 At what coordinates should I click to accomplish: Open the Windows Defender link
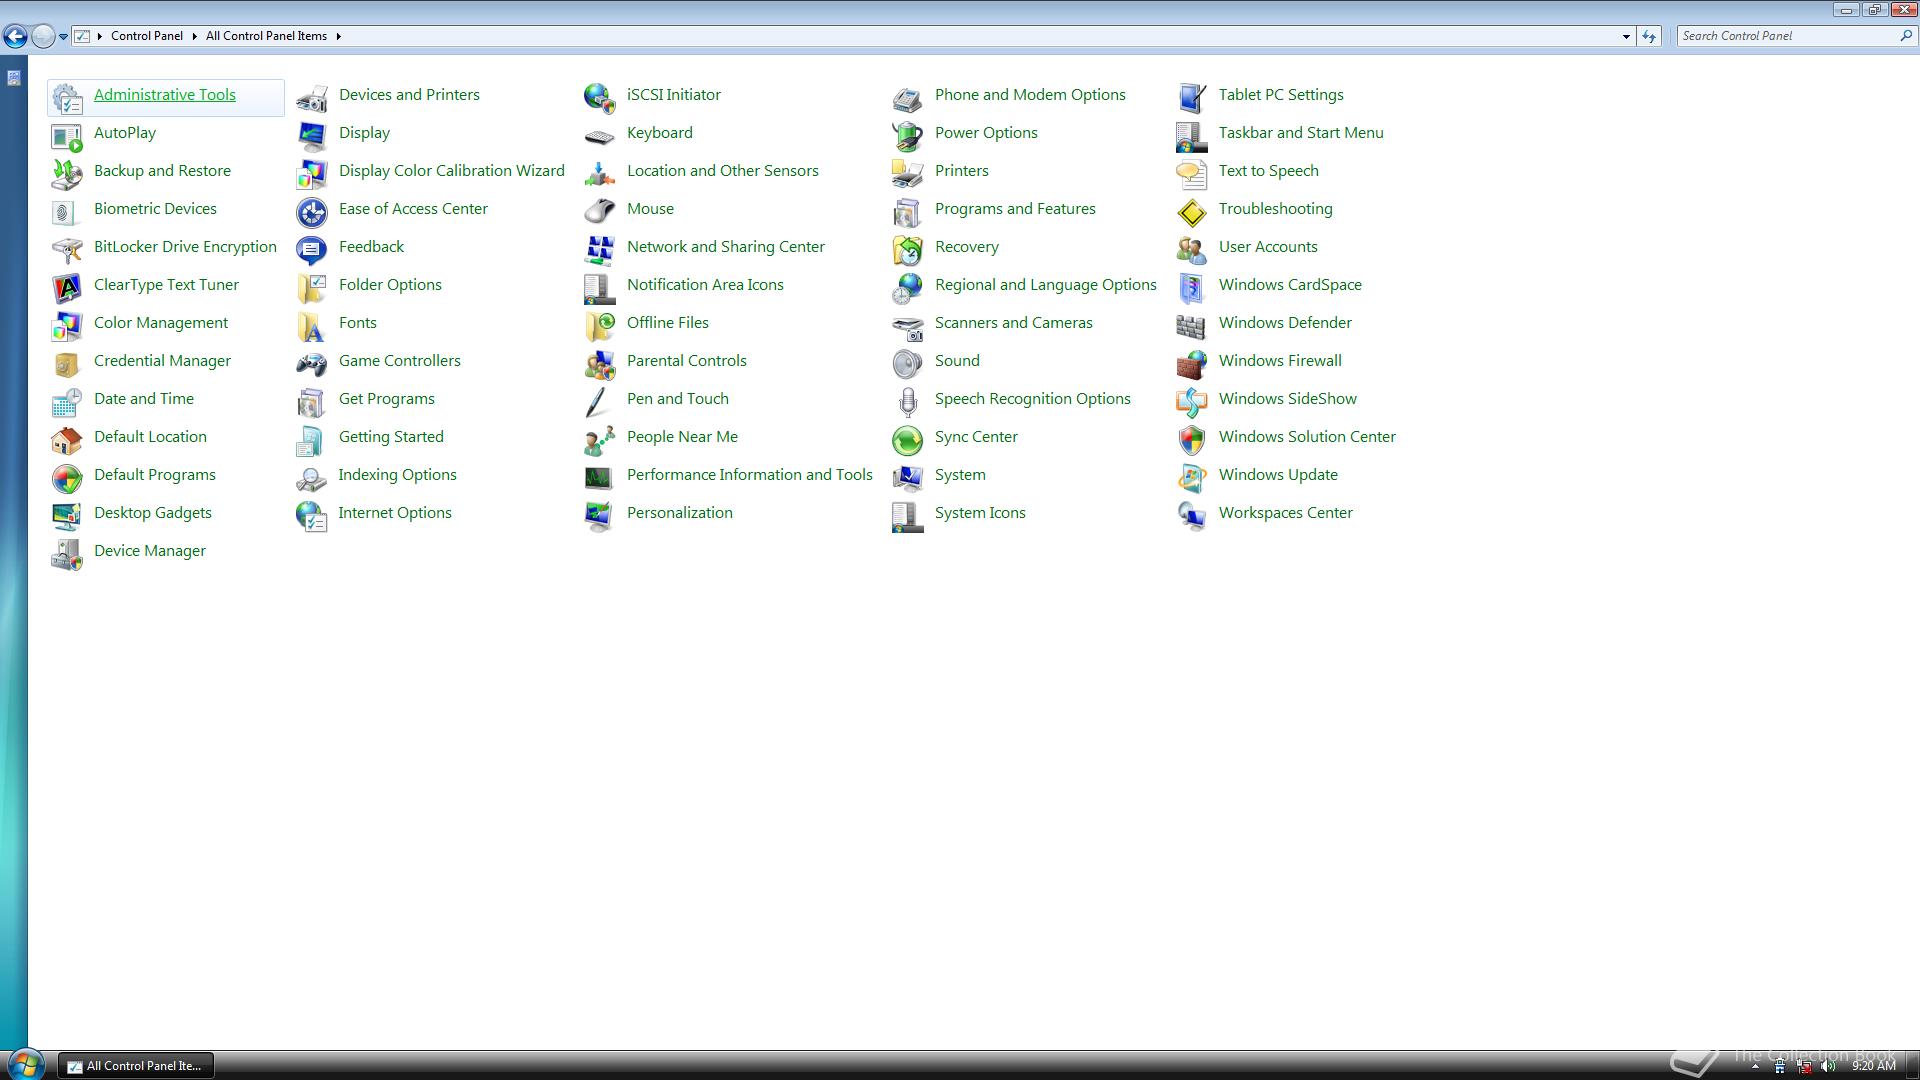[1285, 323]
